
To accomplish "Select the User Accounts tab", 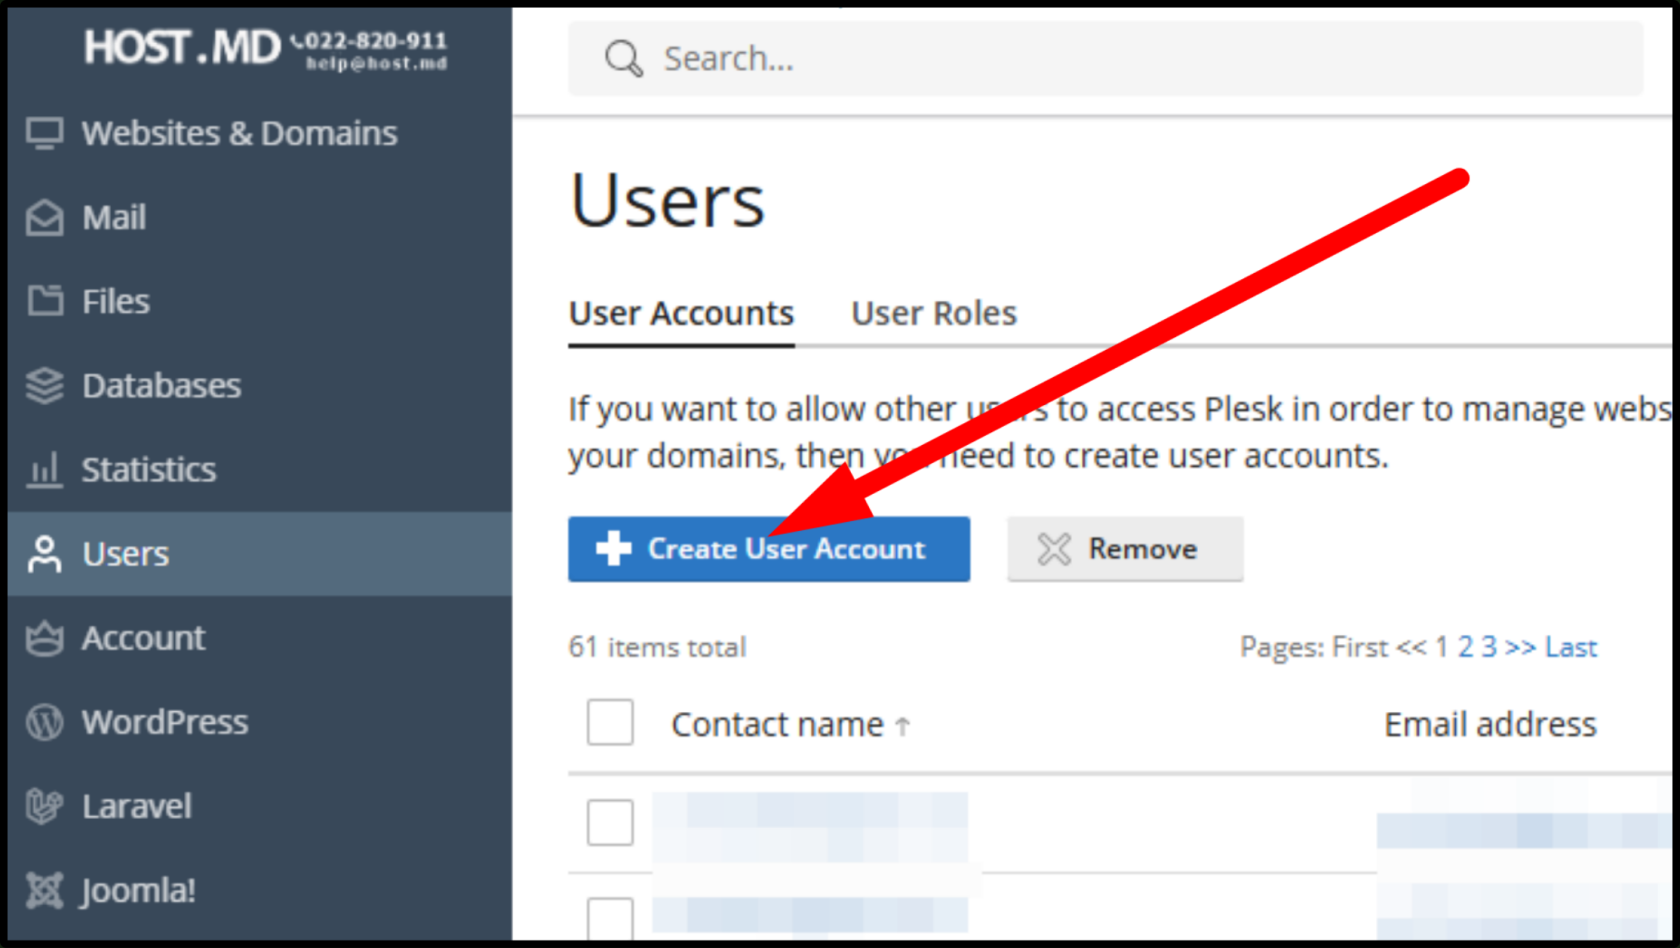I will pyautogui.click(x=681, y=313).
